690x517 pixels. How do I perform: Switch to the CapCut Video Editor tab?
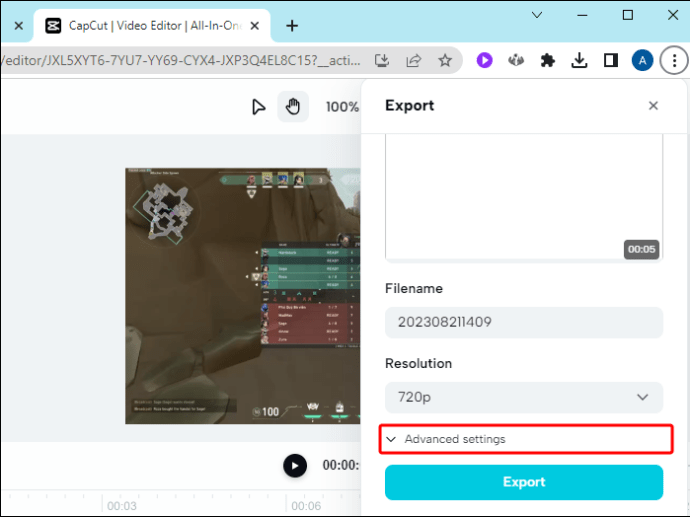(152, 26)
